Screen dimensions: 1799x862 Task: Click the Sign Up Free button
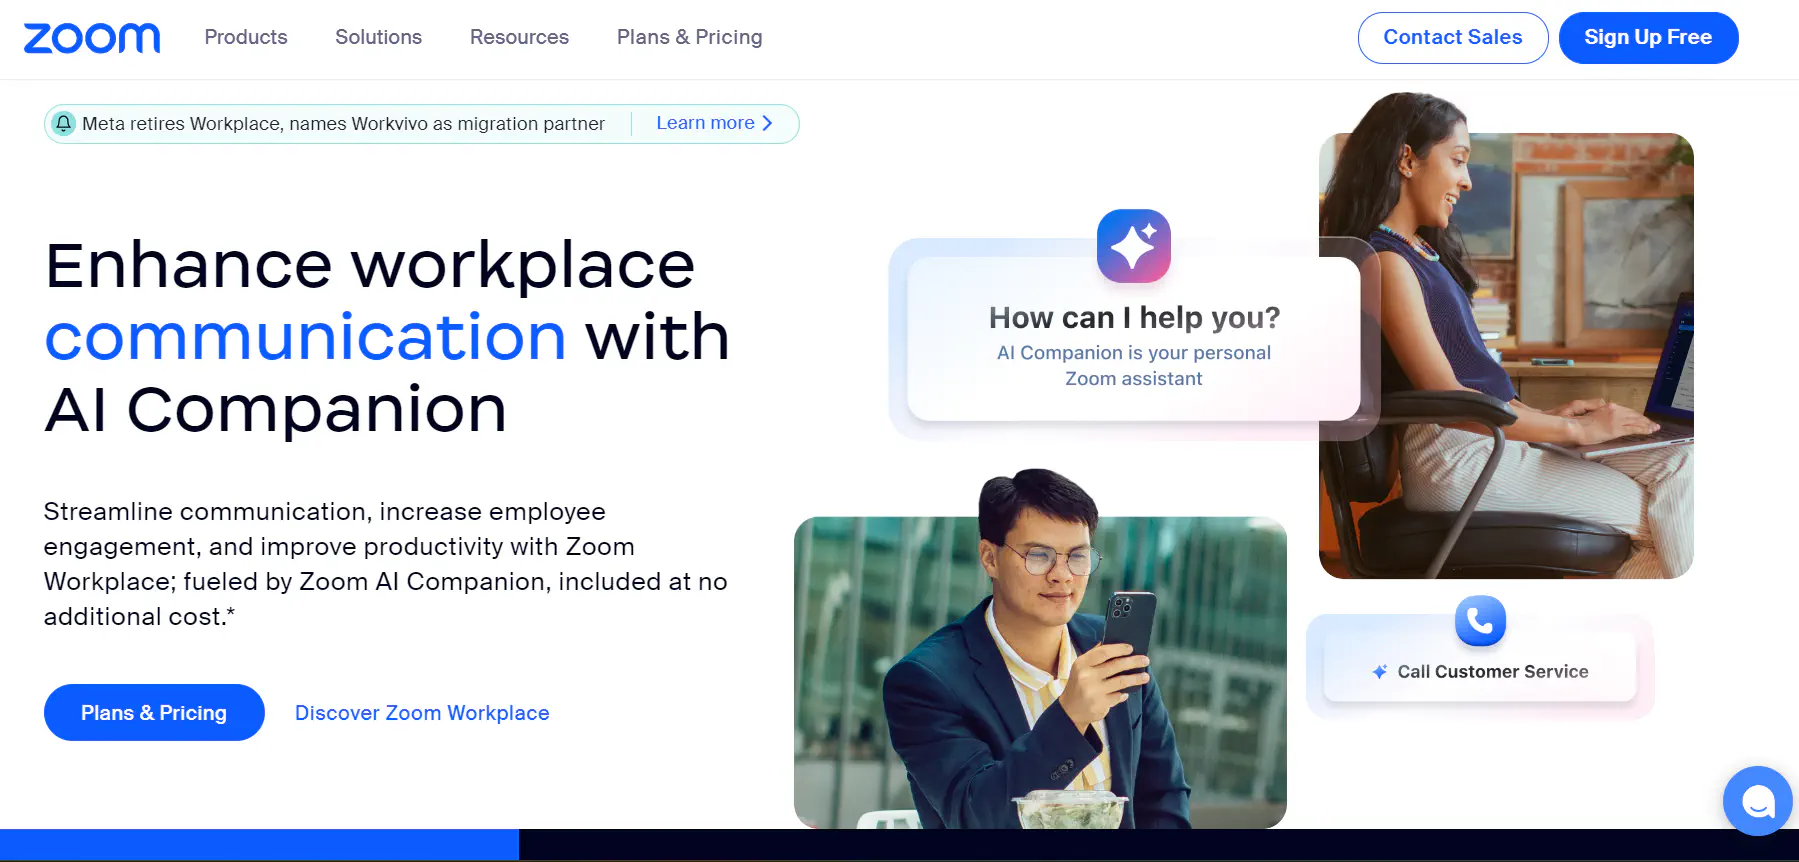click(x=1648, y=38)
